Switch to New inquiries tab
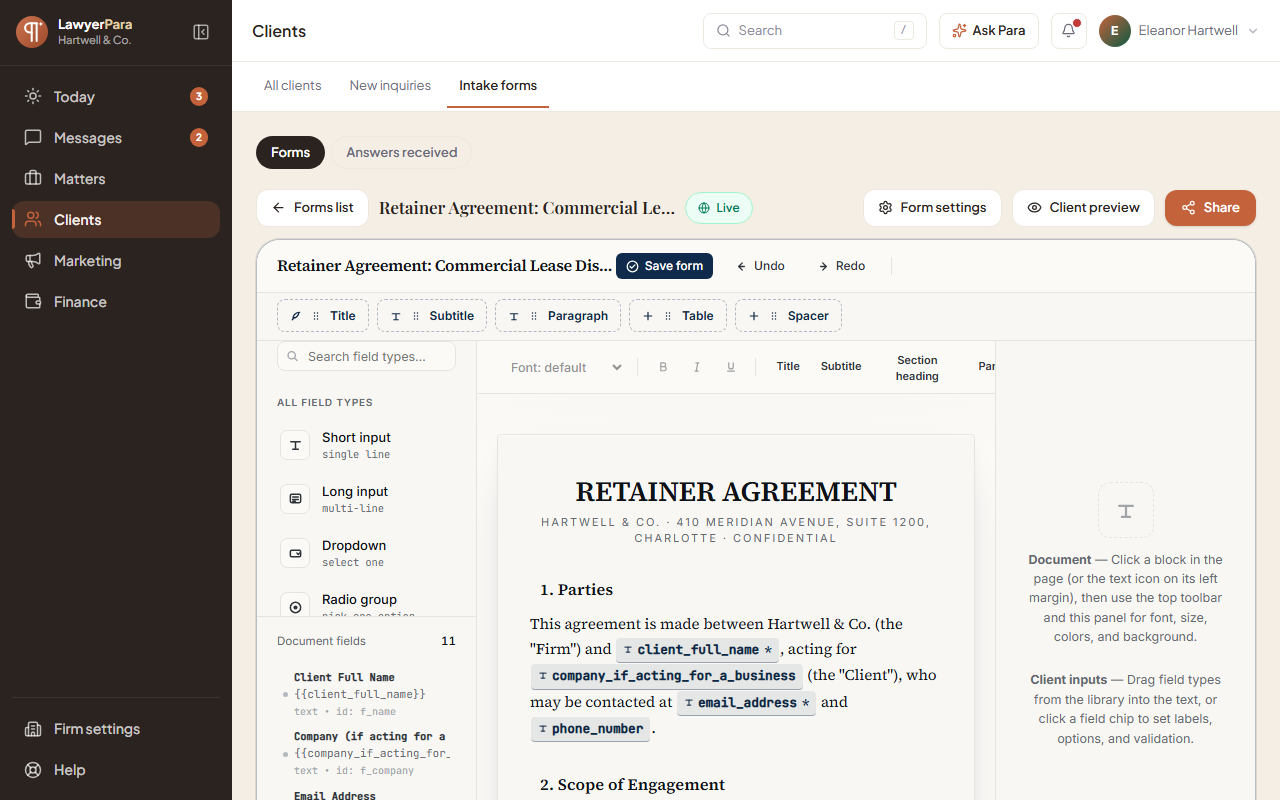Viewport: 1280px width, 800px height. [x=390, y=86]
